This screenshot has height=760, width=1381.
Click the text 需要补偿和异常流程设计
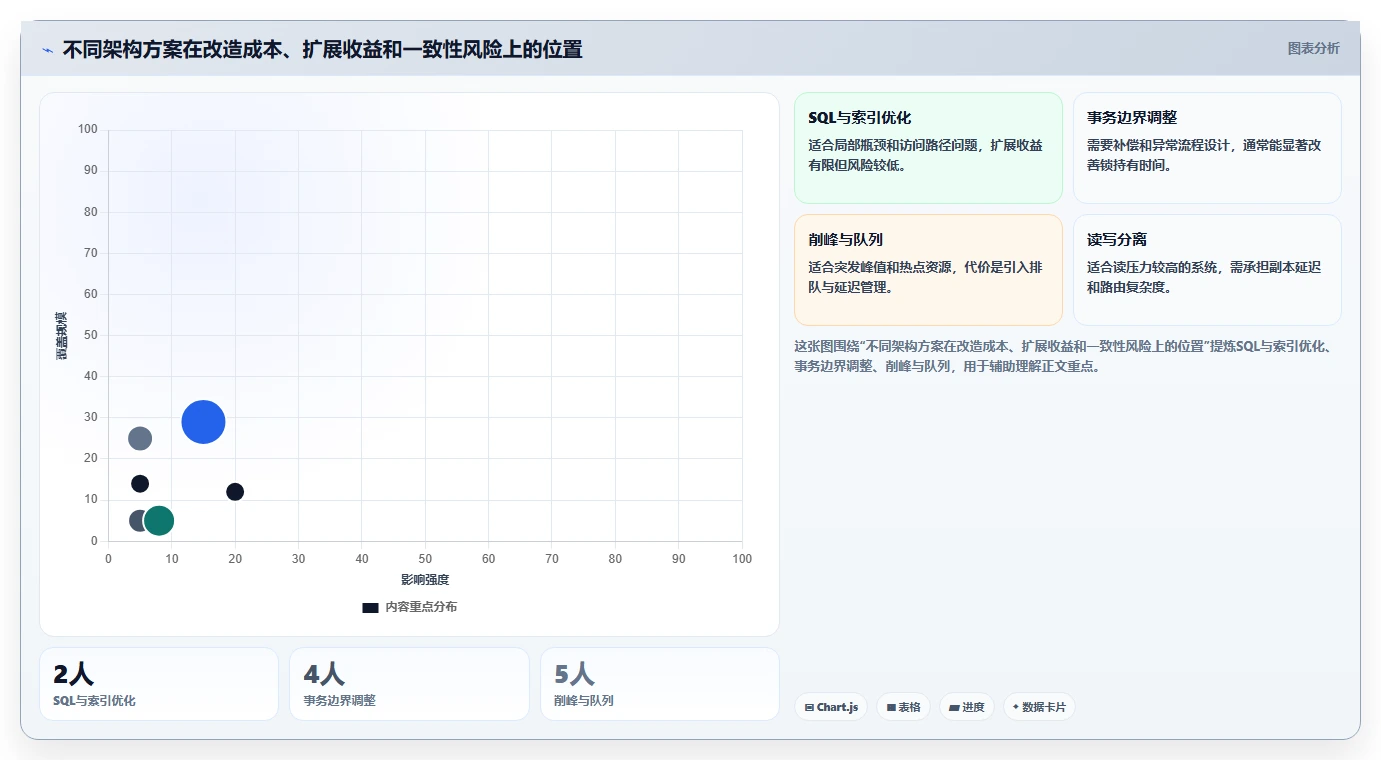click(1158, 145)
